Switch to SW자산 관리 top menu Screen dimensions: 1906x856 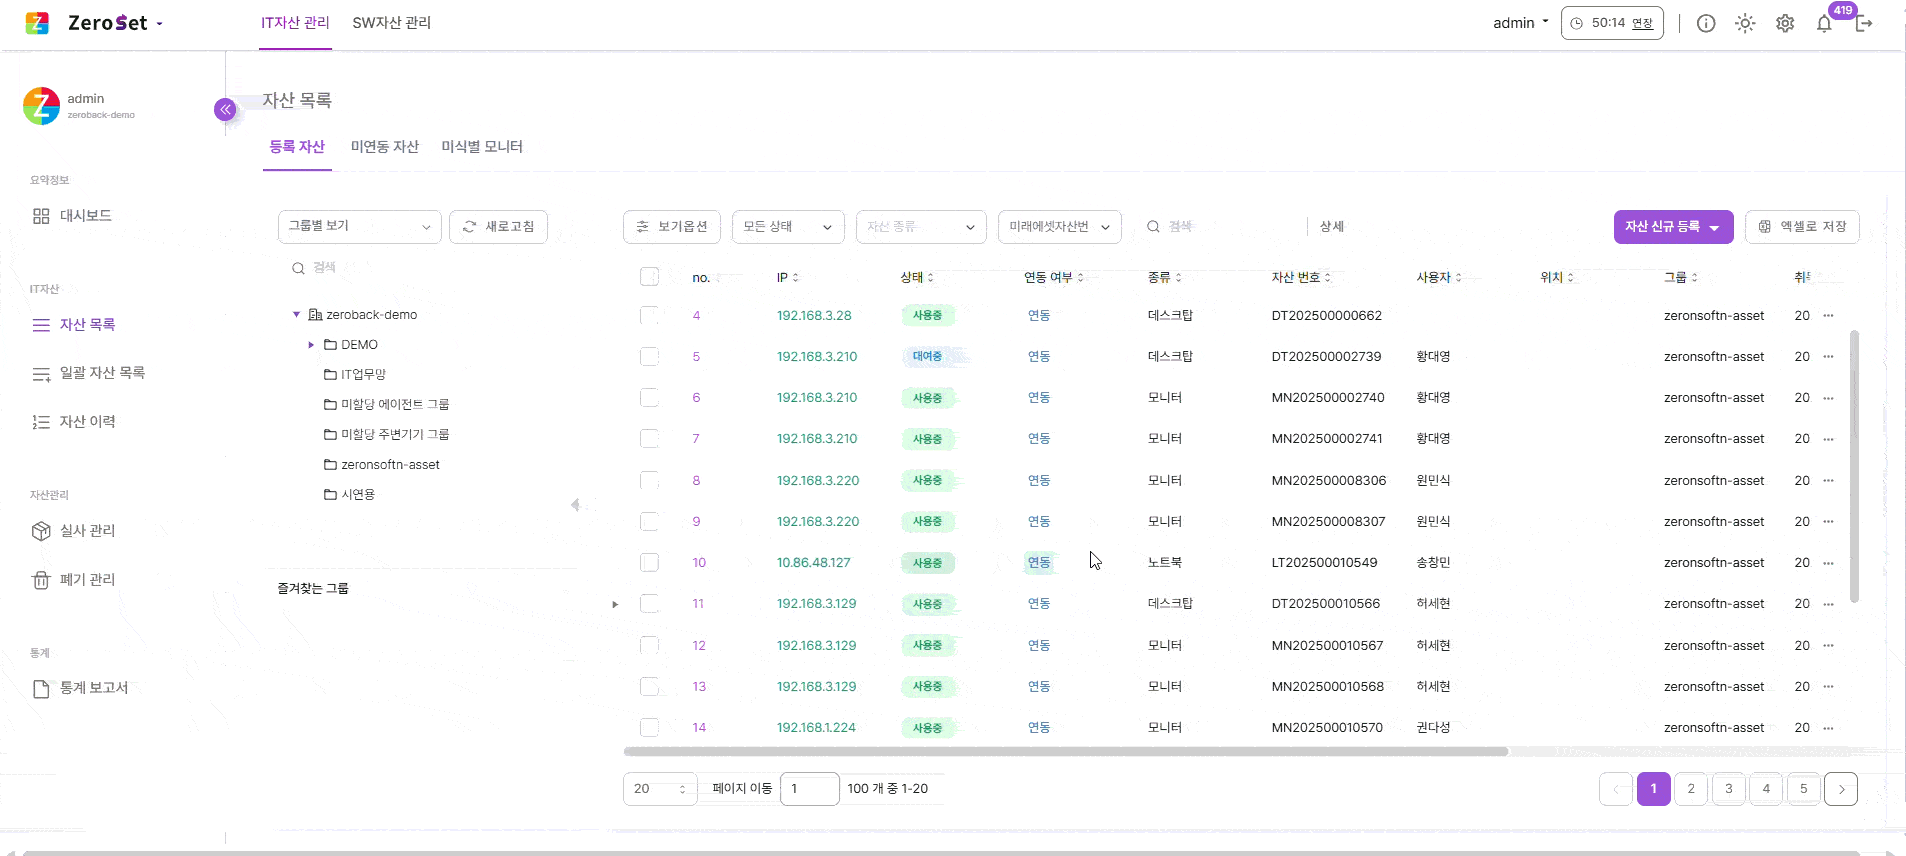[391, 22]
